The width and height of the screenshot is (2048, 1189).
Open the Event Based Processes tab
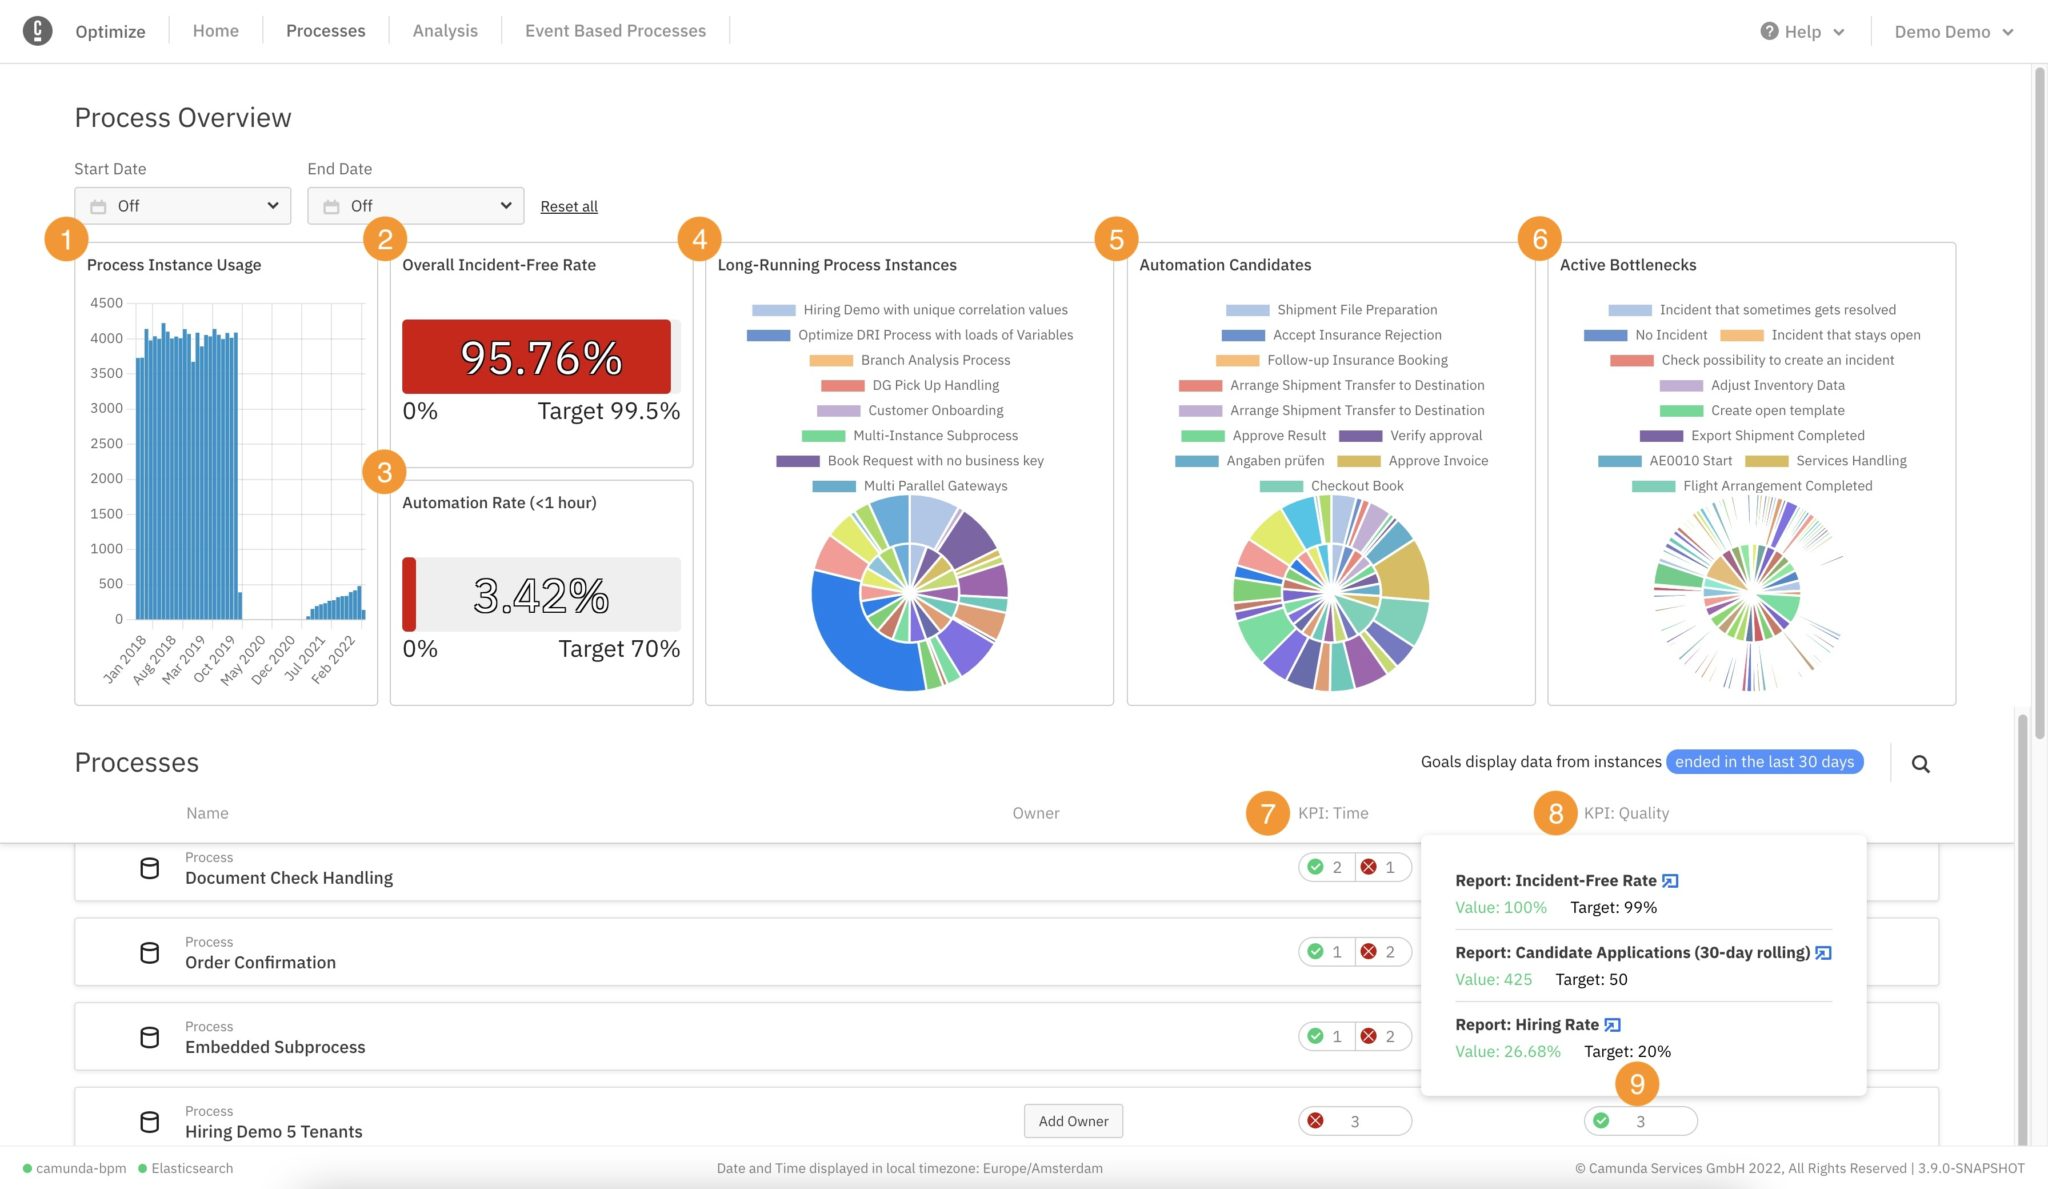pos(615,31)
